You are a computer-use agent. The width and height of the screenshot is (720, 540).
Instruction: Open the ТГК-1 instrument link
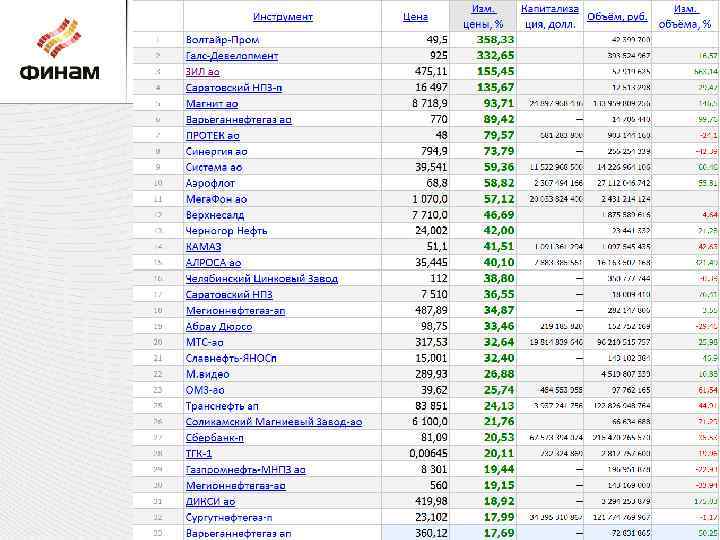point(199,454)
